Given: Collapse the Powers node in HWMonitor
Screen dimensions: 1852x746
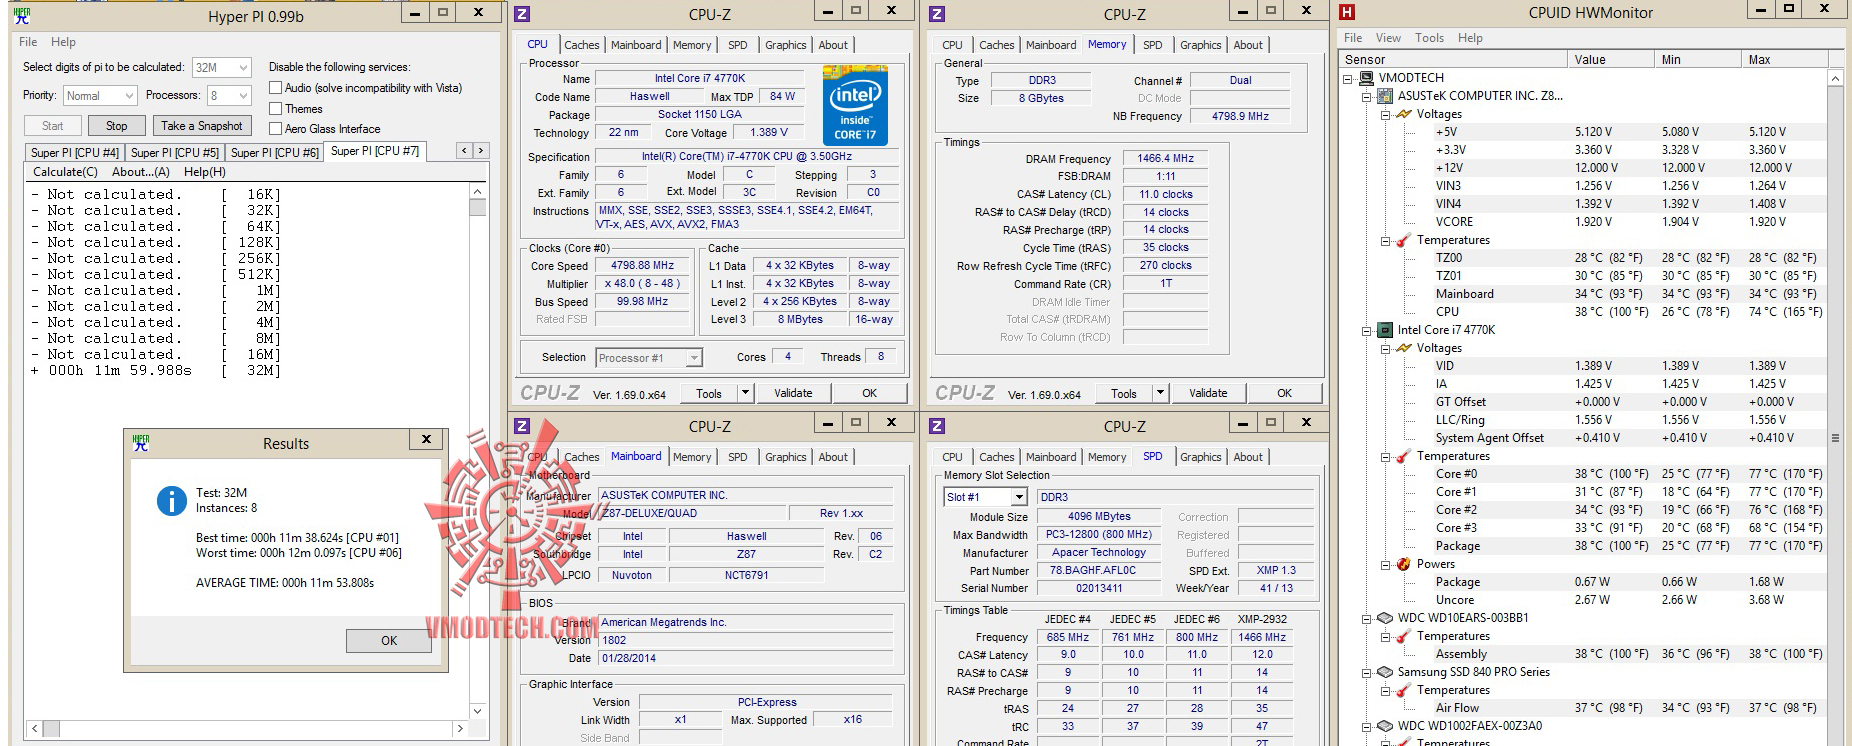Looking at the screenshot, I should tap(1385, 564).
